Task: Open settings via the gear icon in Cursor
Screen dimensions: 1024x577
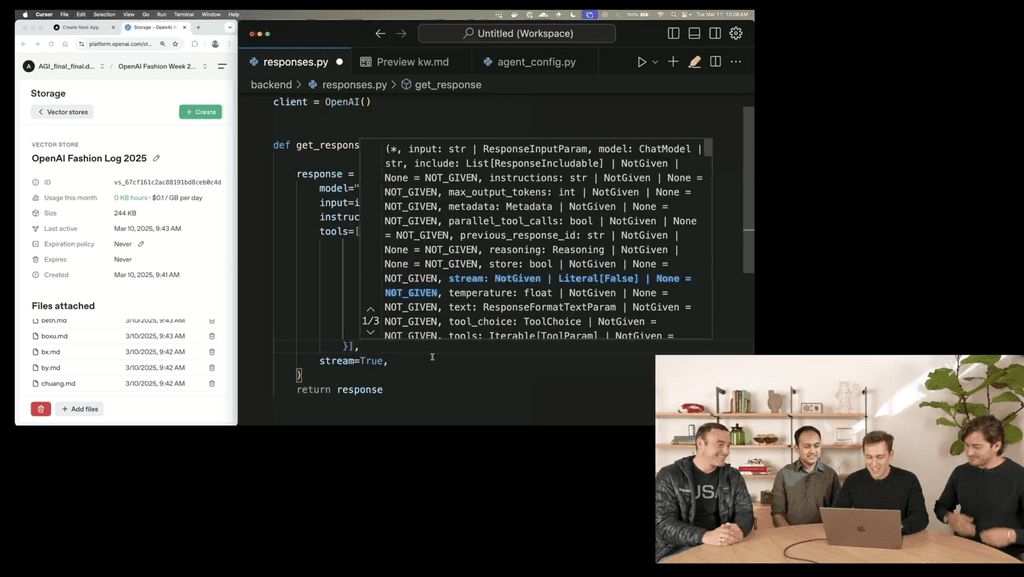Action: [736, 34]
